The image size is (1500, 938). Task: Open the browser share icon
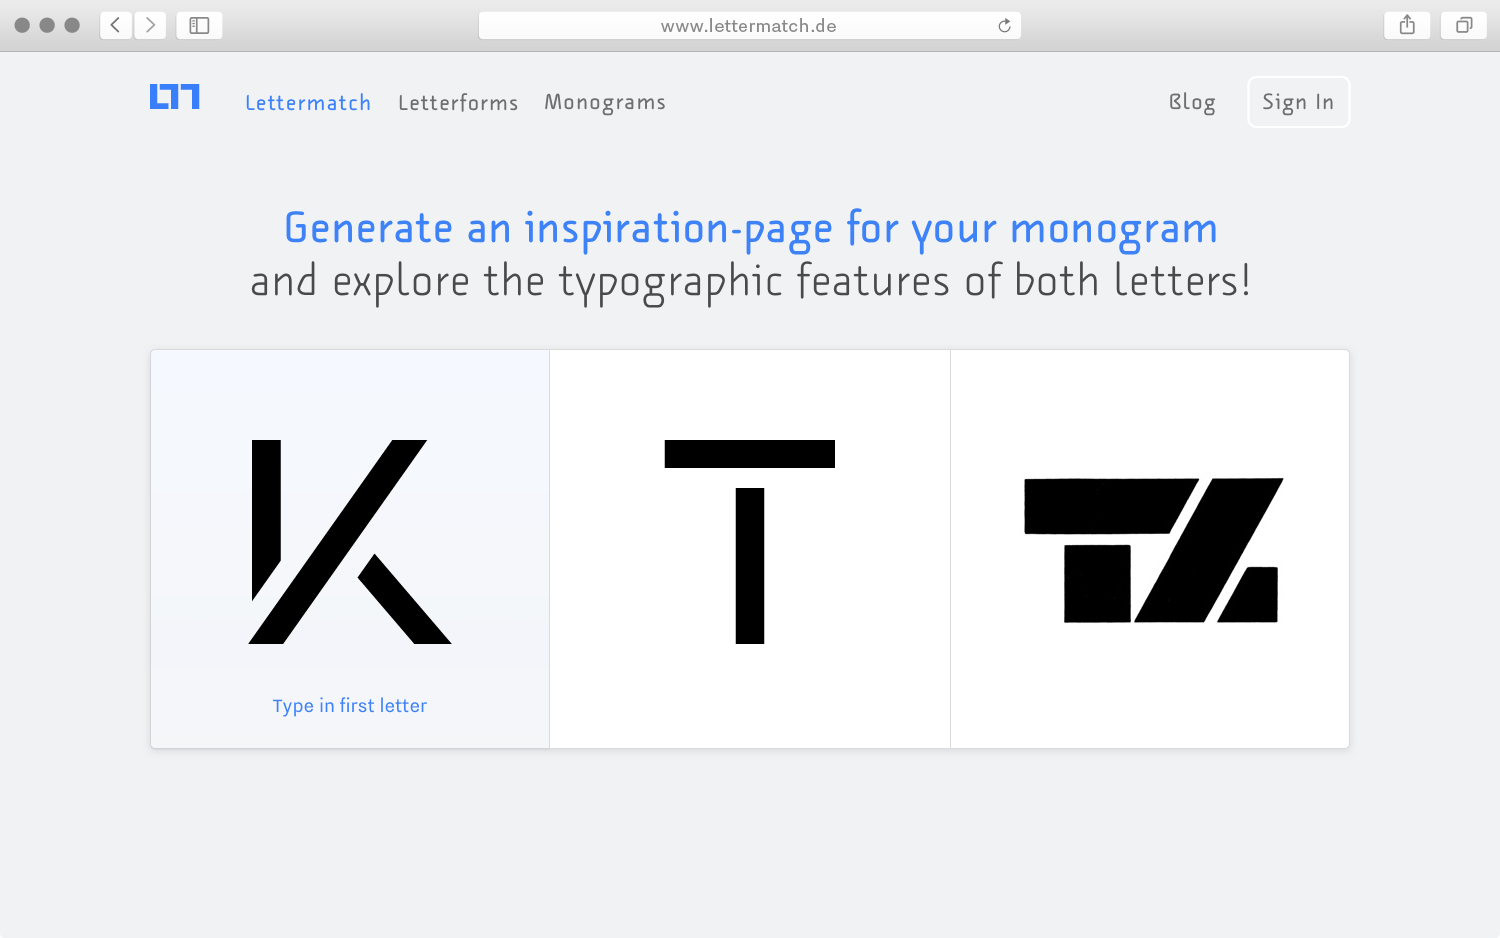tap(1407, 25)
